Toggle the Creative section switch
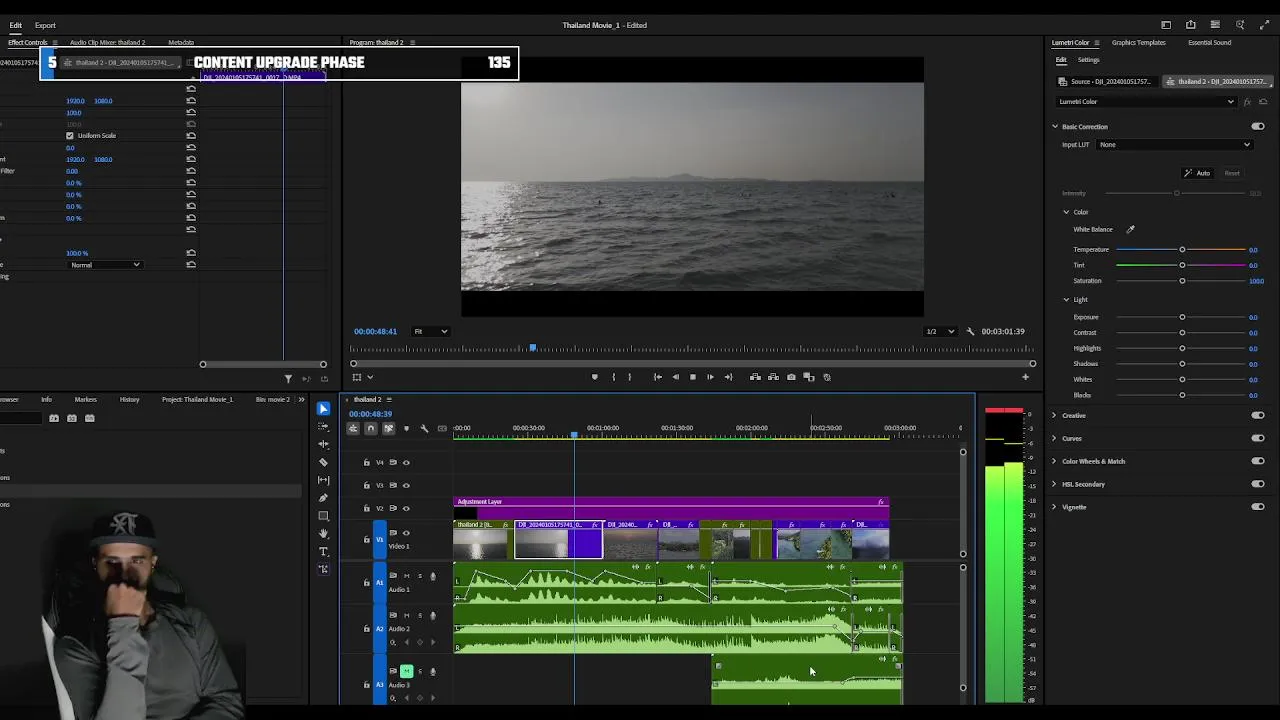 (1258, 415)
